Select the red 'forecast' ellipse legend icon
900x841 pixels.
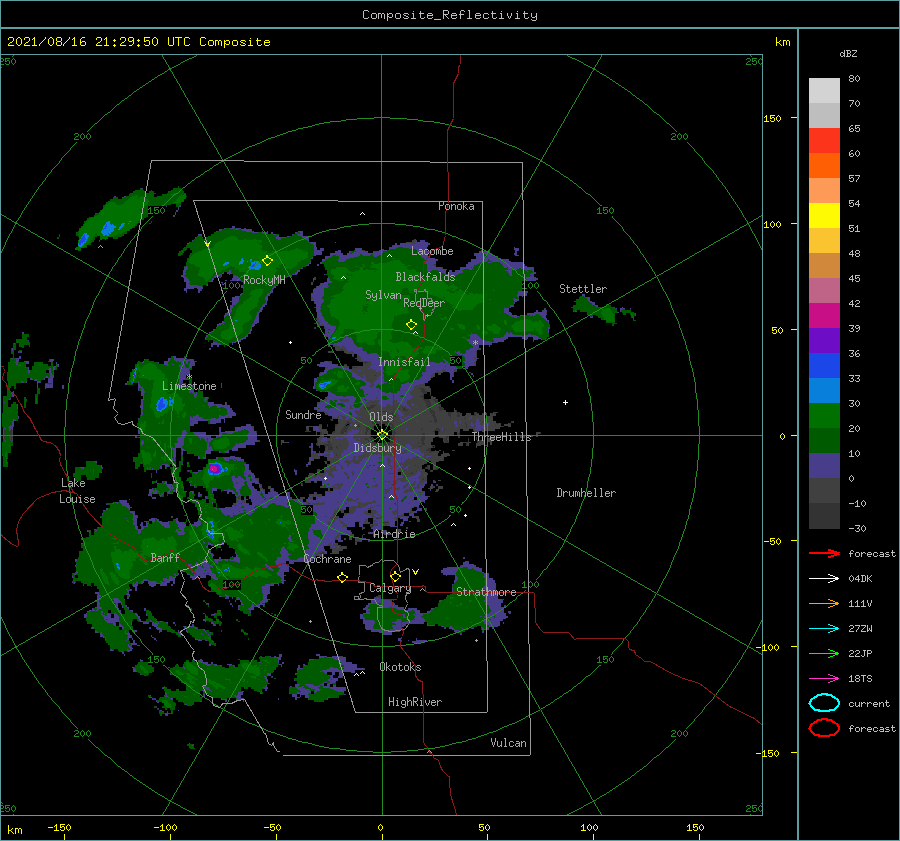824,728
